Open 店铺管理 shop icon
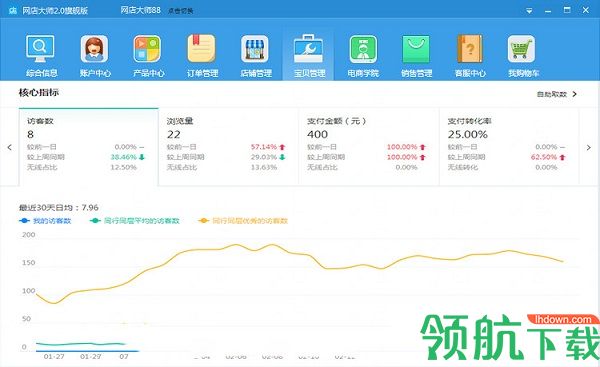The width and height of the screenshot is (600, 367). [x=255, y=49]
